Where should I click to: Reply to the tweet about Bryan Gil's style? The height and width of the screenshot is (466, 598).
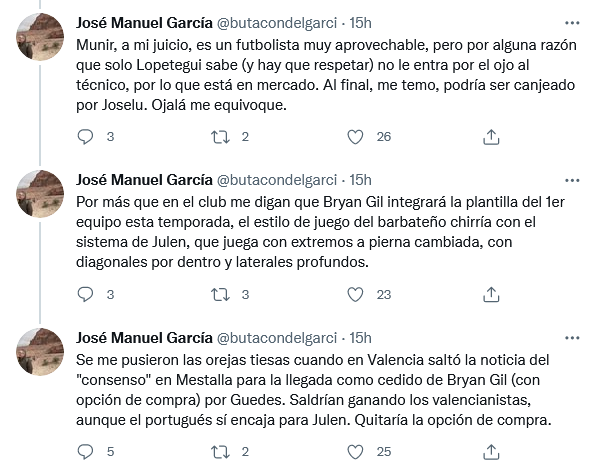tap(85, 294)
